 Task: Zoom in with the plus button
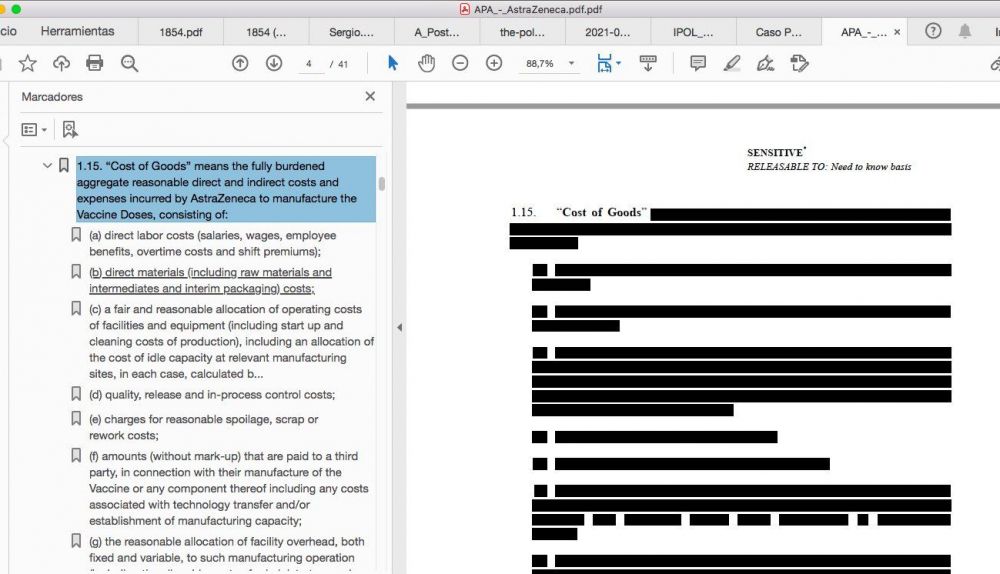(x=494, y=63)
